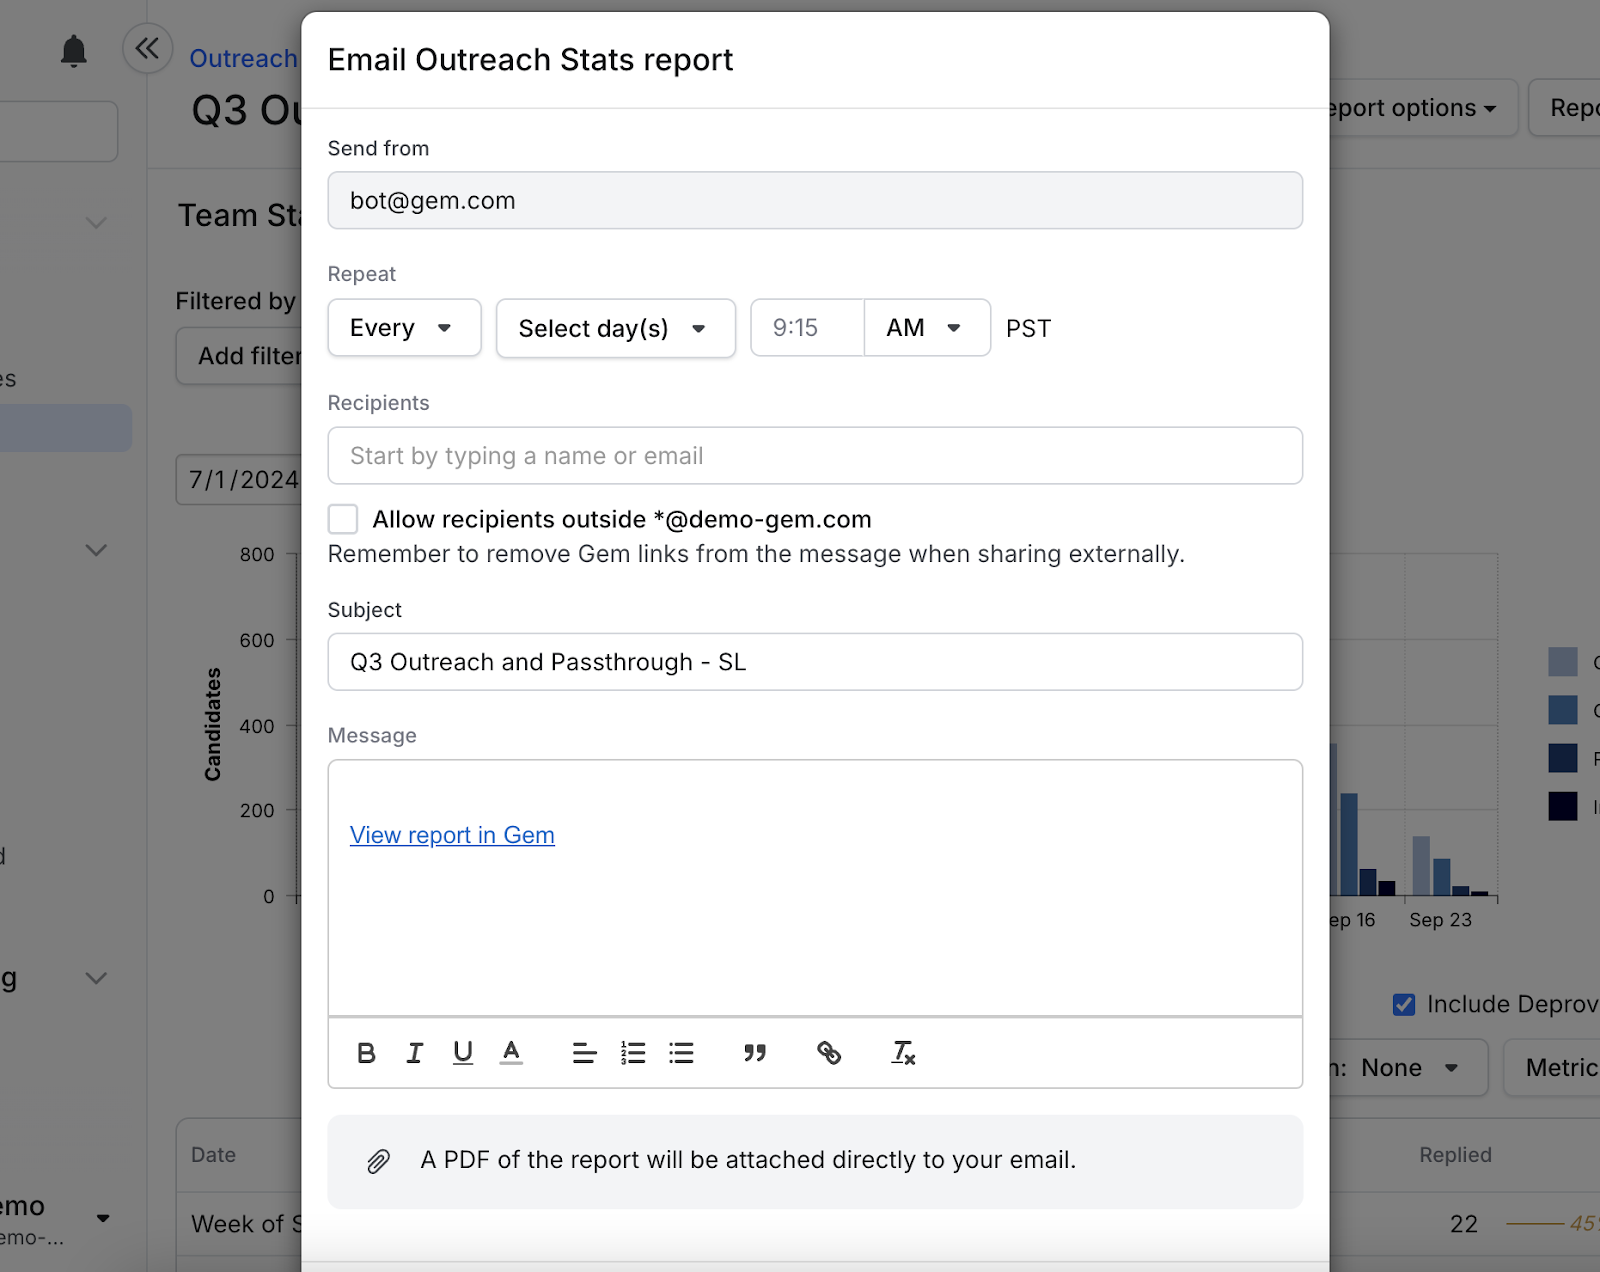This screenshot has width=1600, height=1272.
Task: Open account switcher caret at sidebar bottom
Action: (x=103, y=1218)
